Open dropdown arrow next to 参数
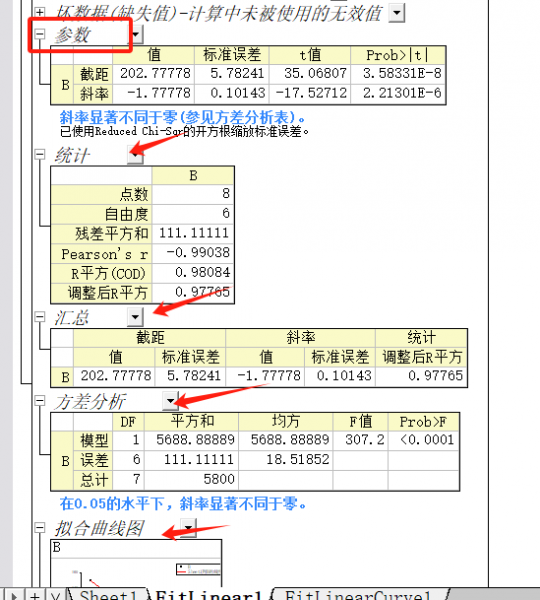The height and width of the screenshot is (600, 540). [136, 35]
